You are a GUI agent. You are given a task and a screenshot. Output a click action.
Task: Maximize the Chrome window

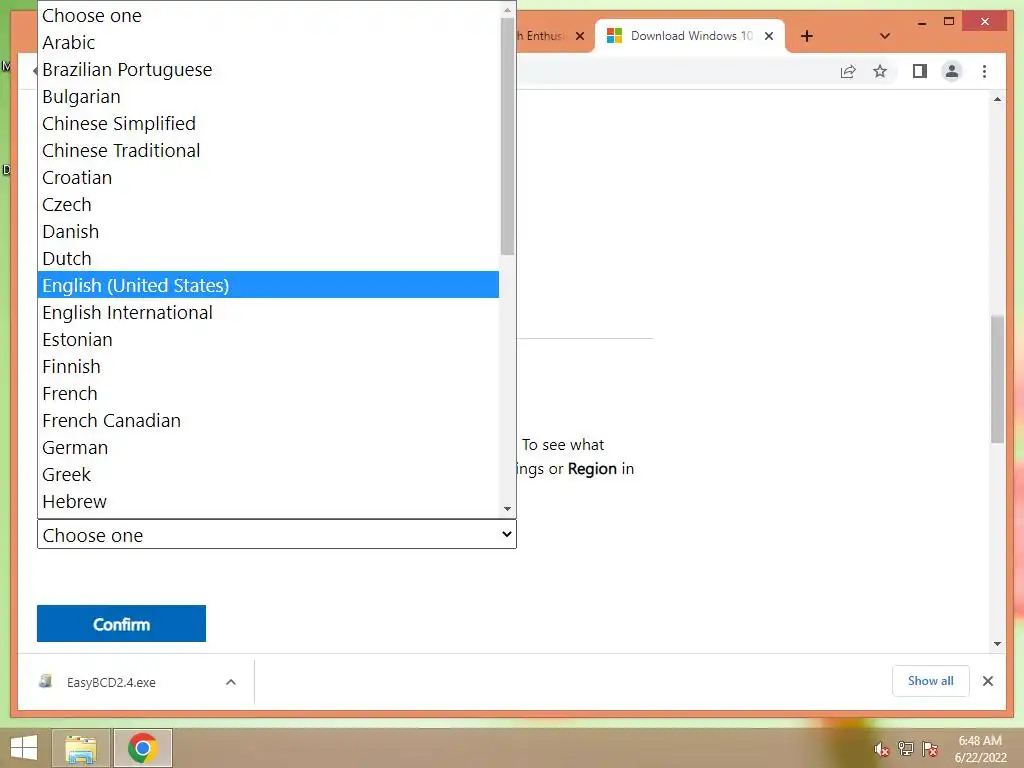(950, 22)
